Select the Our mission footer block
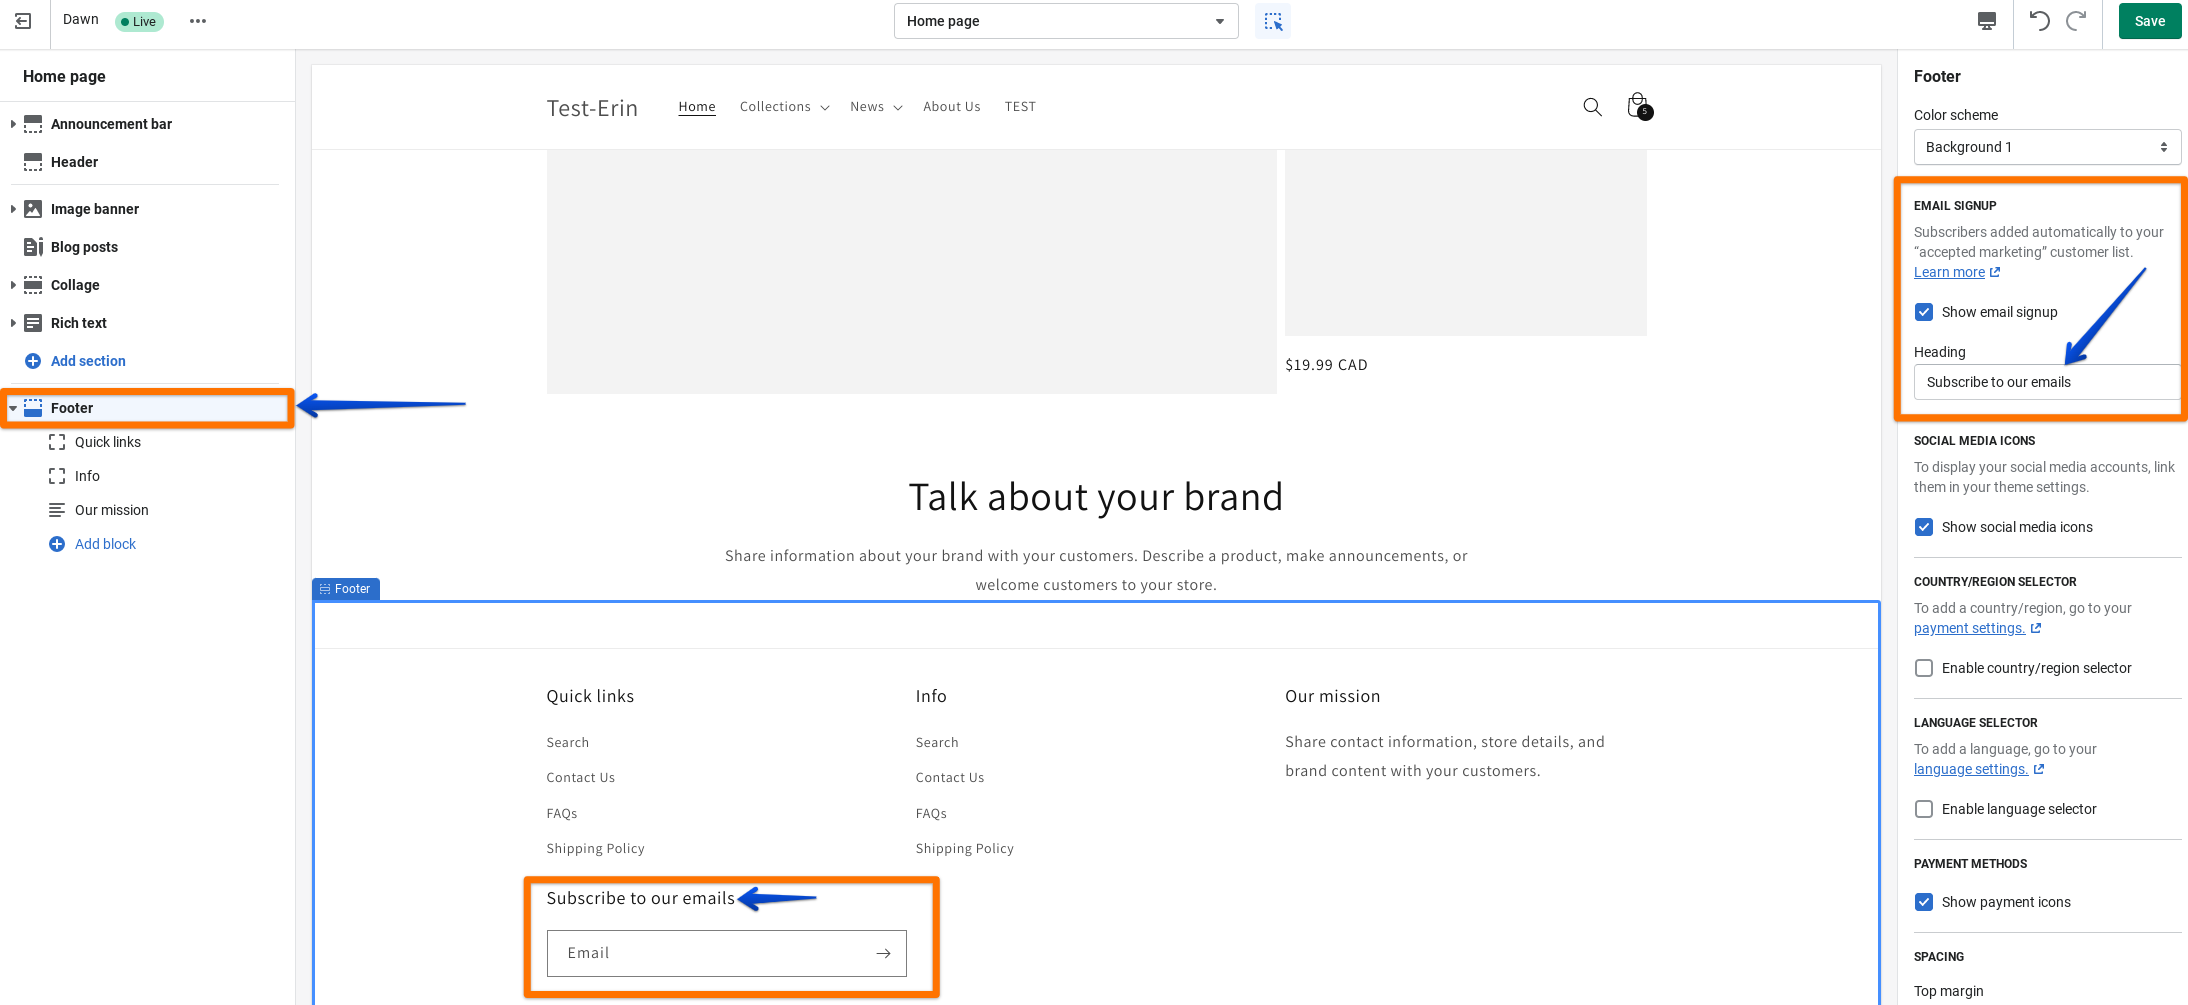 (111, 510)
